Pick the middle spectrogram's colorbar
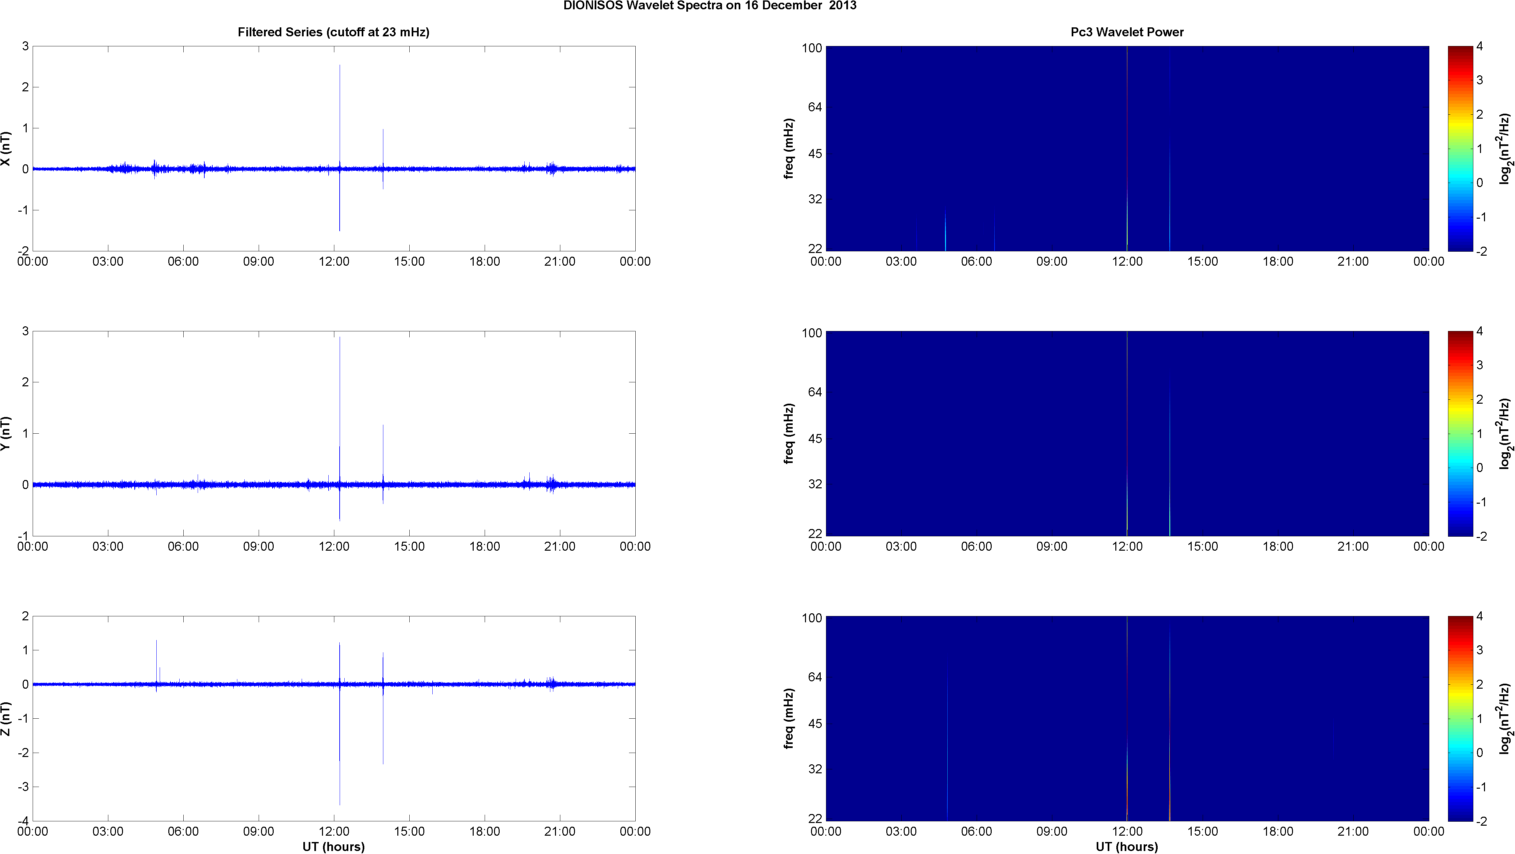 click(1460, 433)
